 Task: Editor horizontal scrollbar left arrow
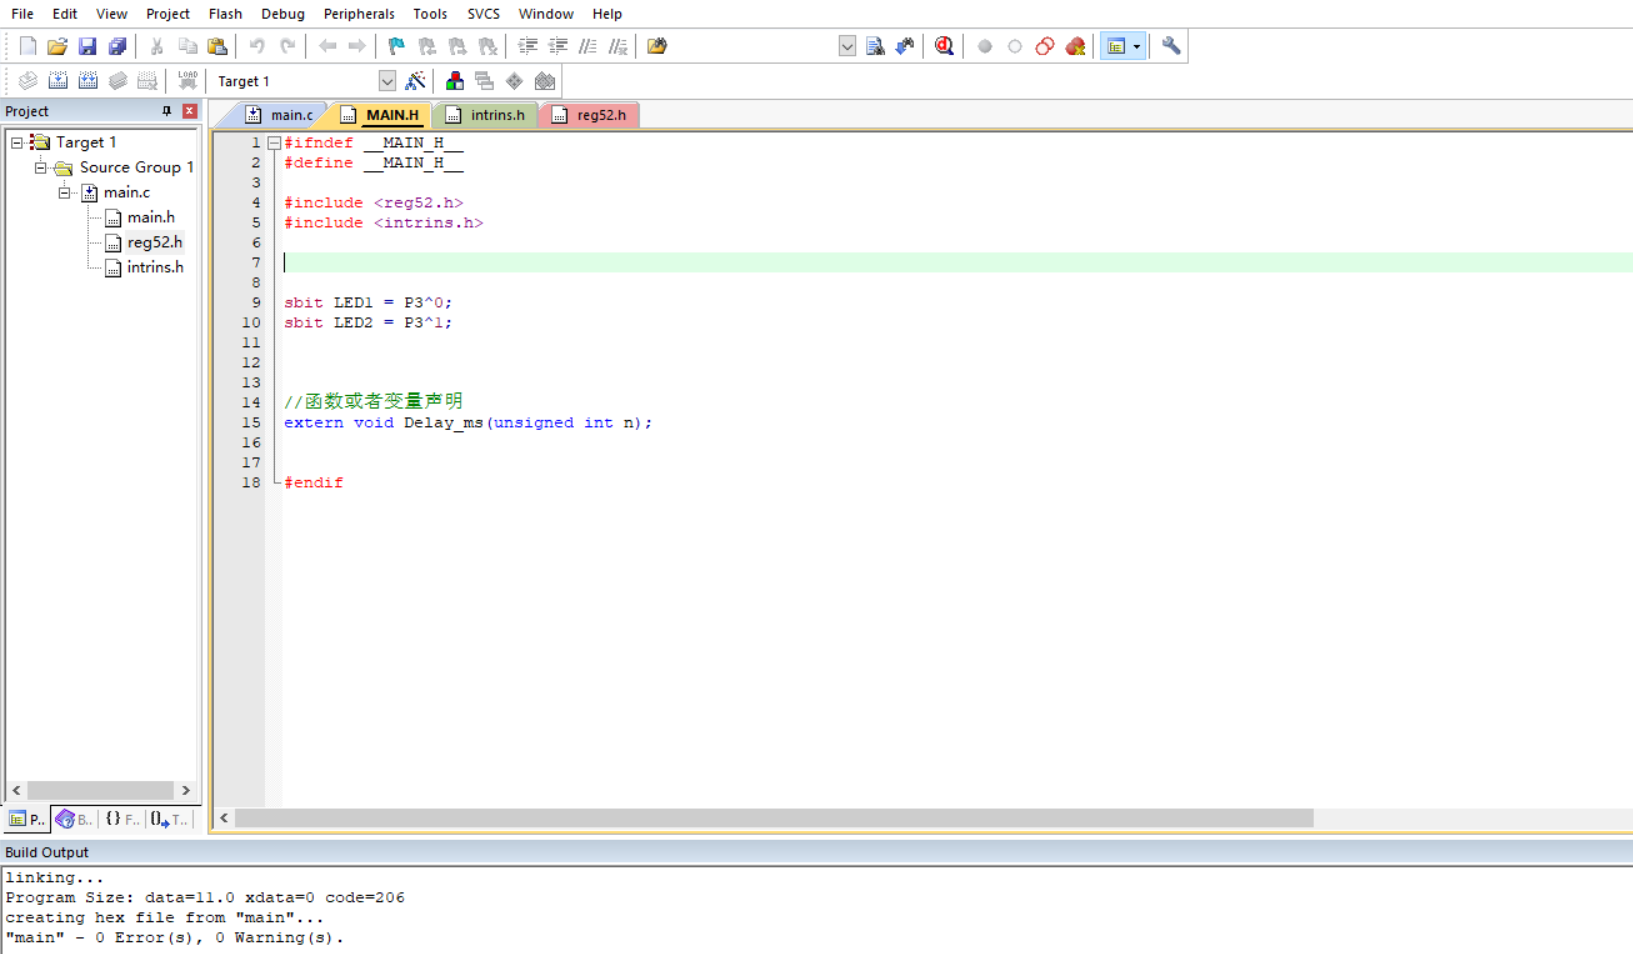click(x=224, y=818)
